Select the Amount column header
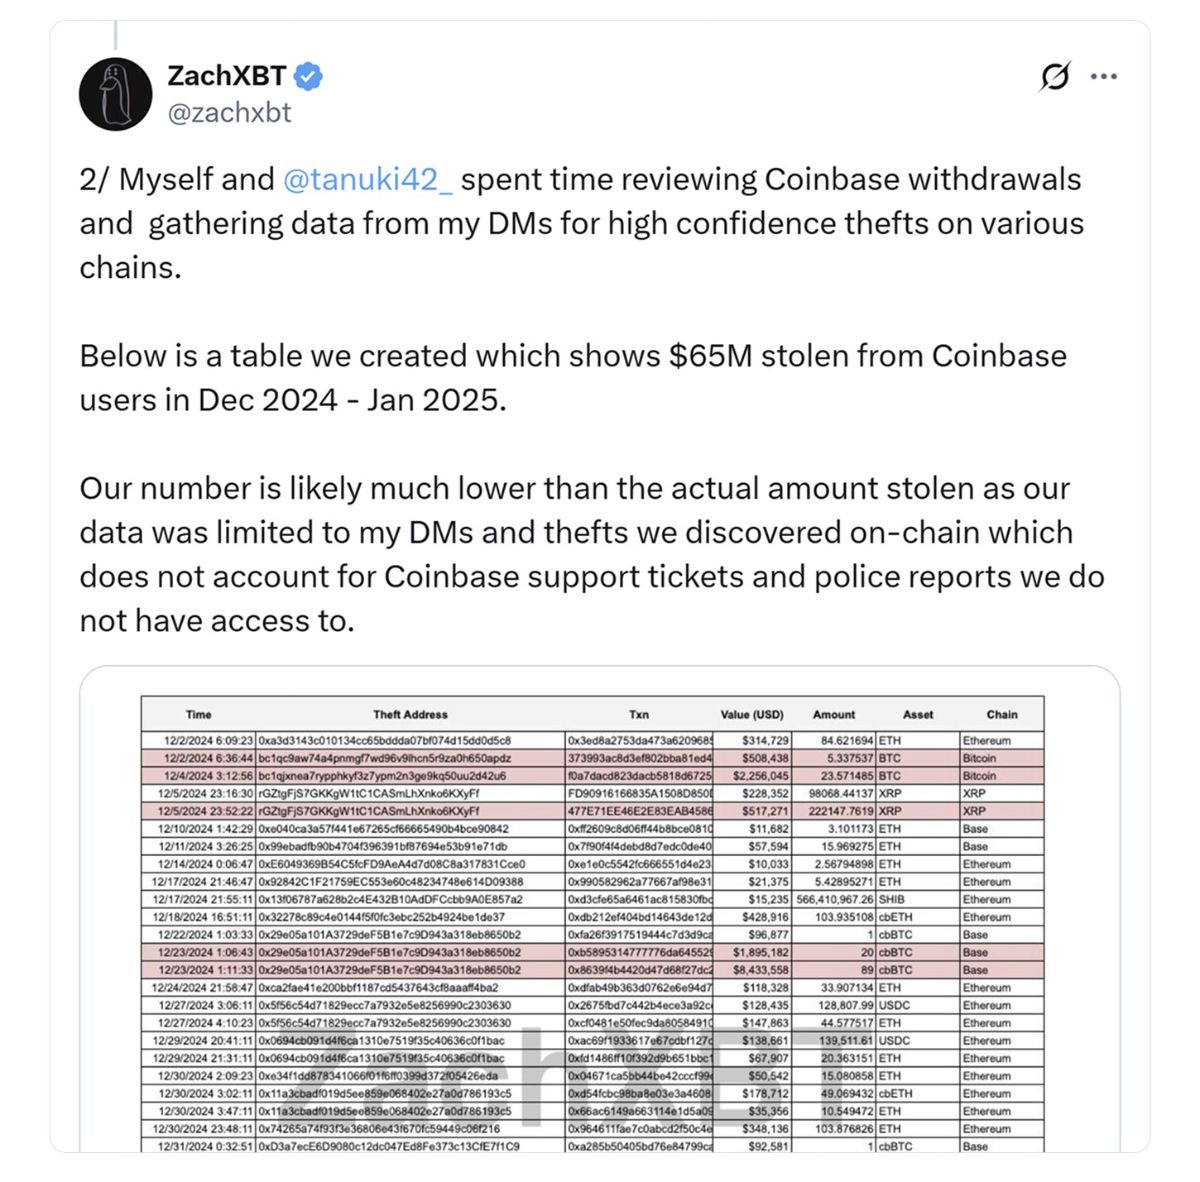The width and height of the screenshot is (1200, 1182). [834, 714]
